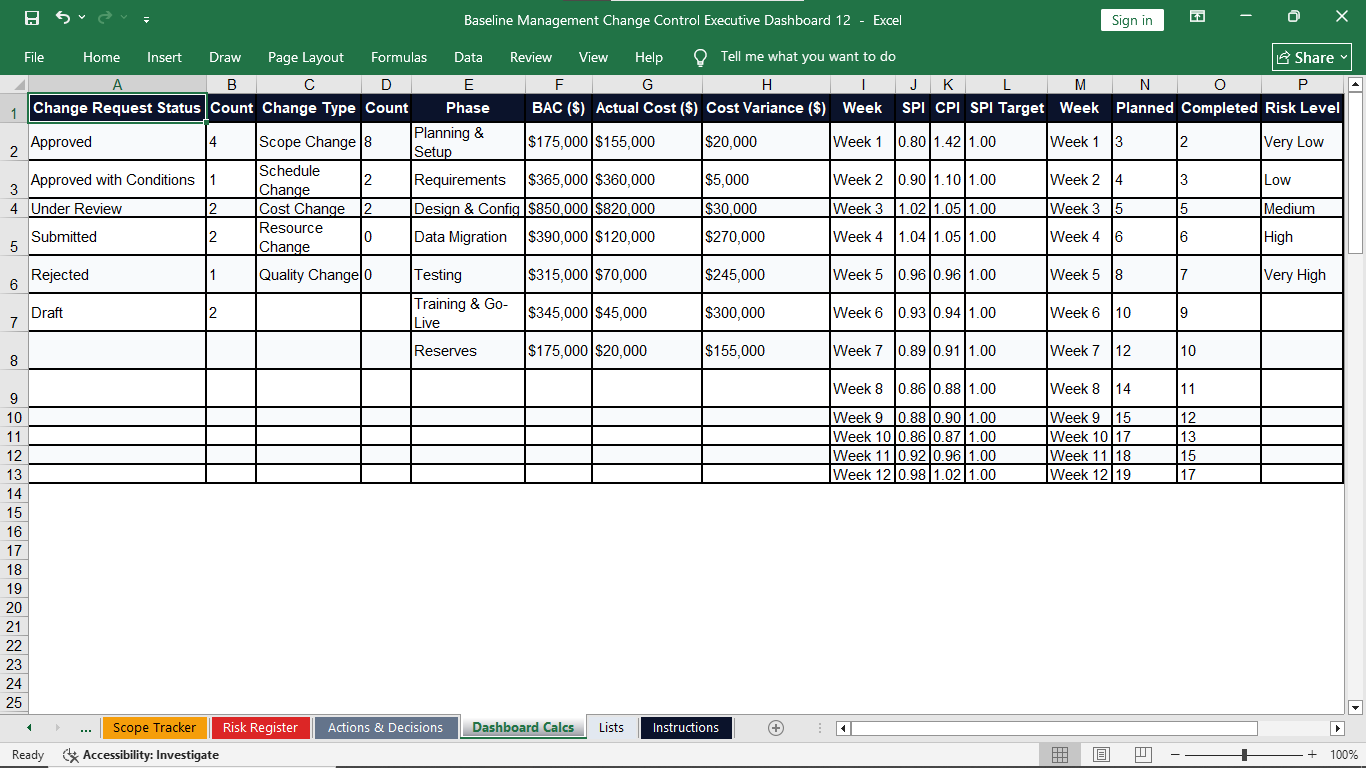1366x768 pixels.
Task: Switch to the Home ribbon tab
Action: pyautogui.click(x=101, y=57)
